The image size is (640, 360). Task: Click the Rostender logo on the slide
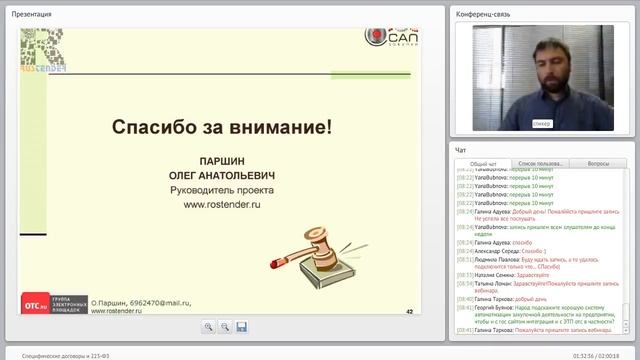point(43,50)
